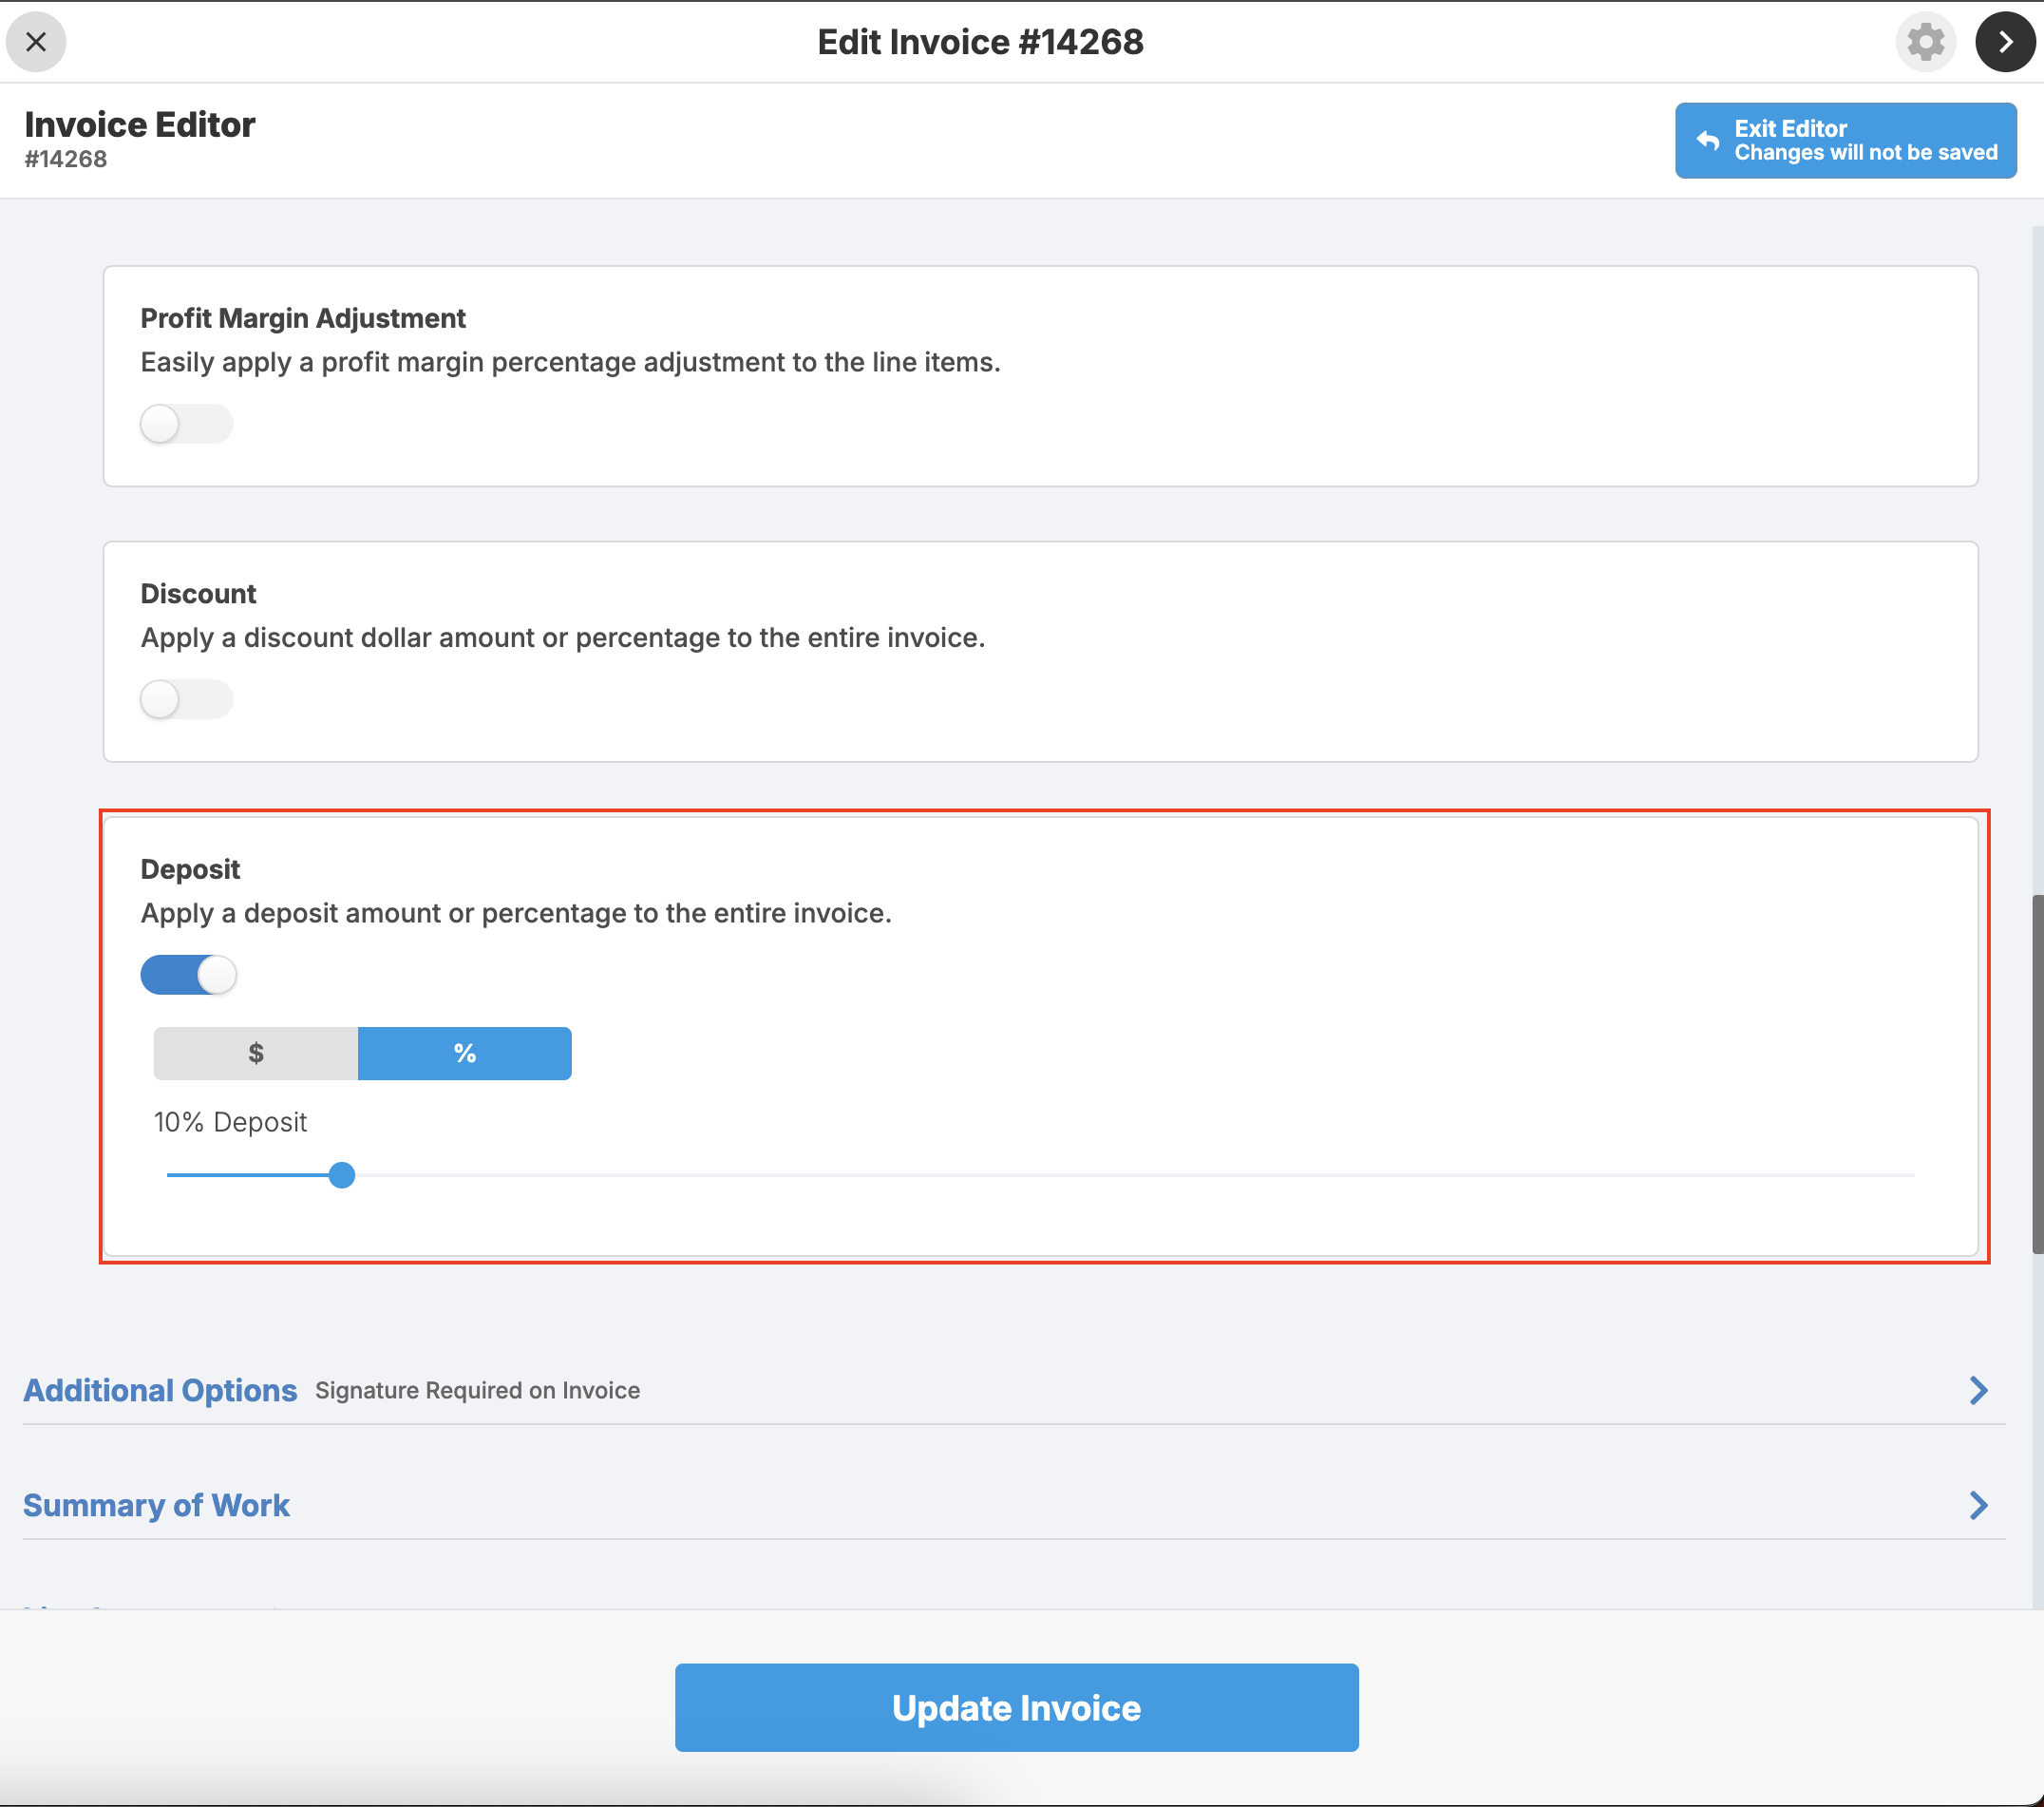Click the dark forward arrow icon
The height and width of the screenshot is (1807, 2044).
(x=2005, y=42)
